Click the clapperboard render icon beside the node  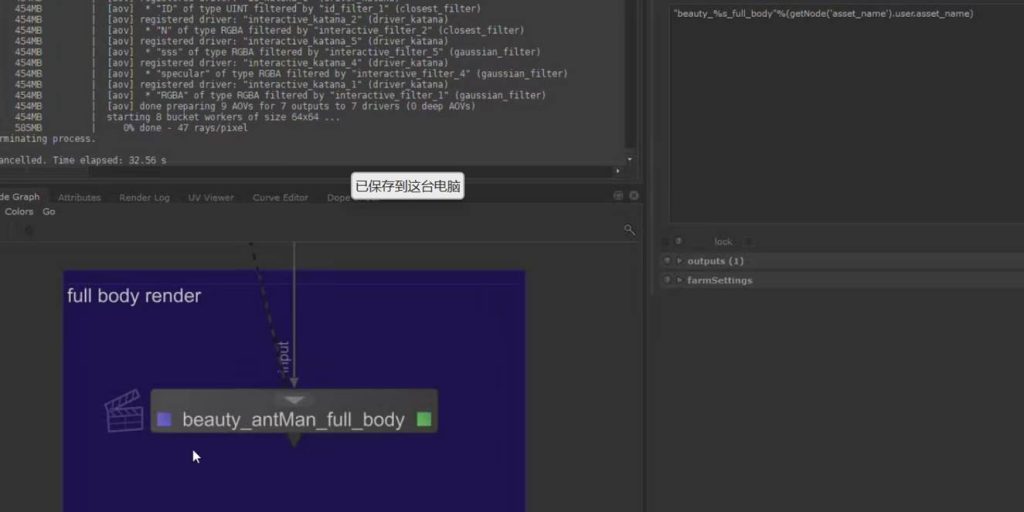(124, 411)
